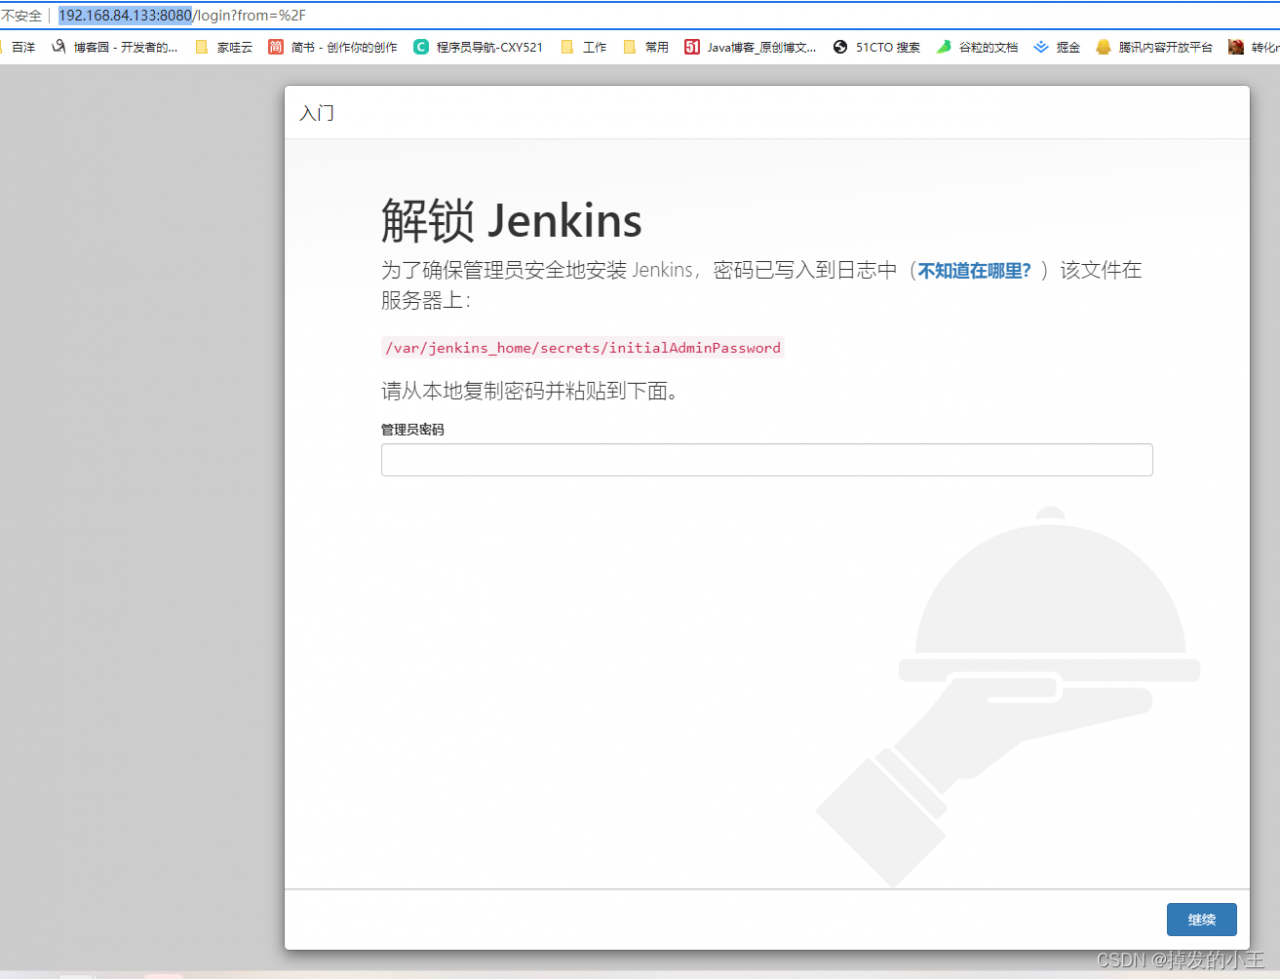Click the 管理员密码 password input field

tap(766, 459)
